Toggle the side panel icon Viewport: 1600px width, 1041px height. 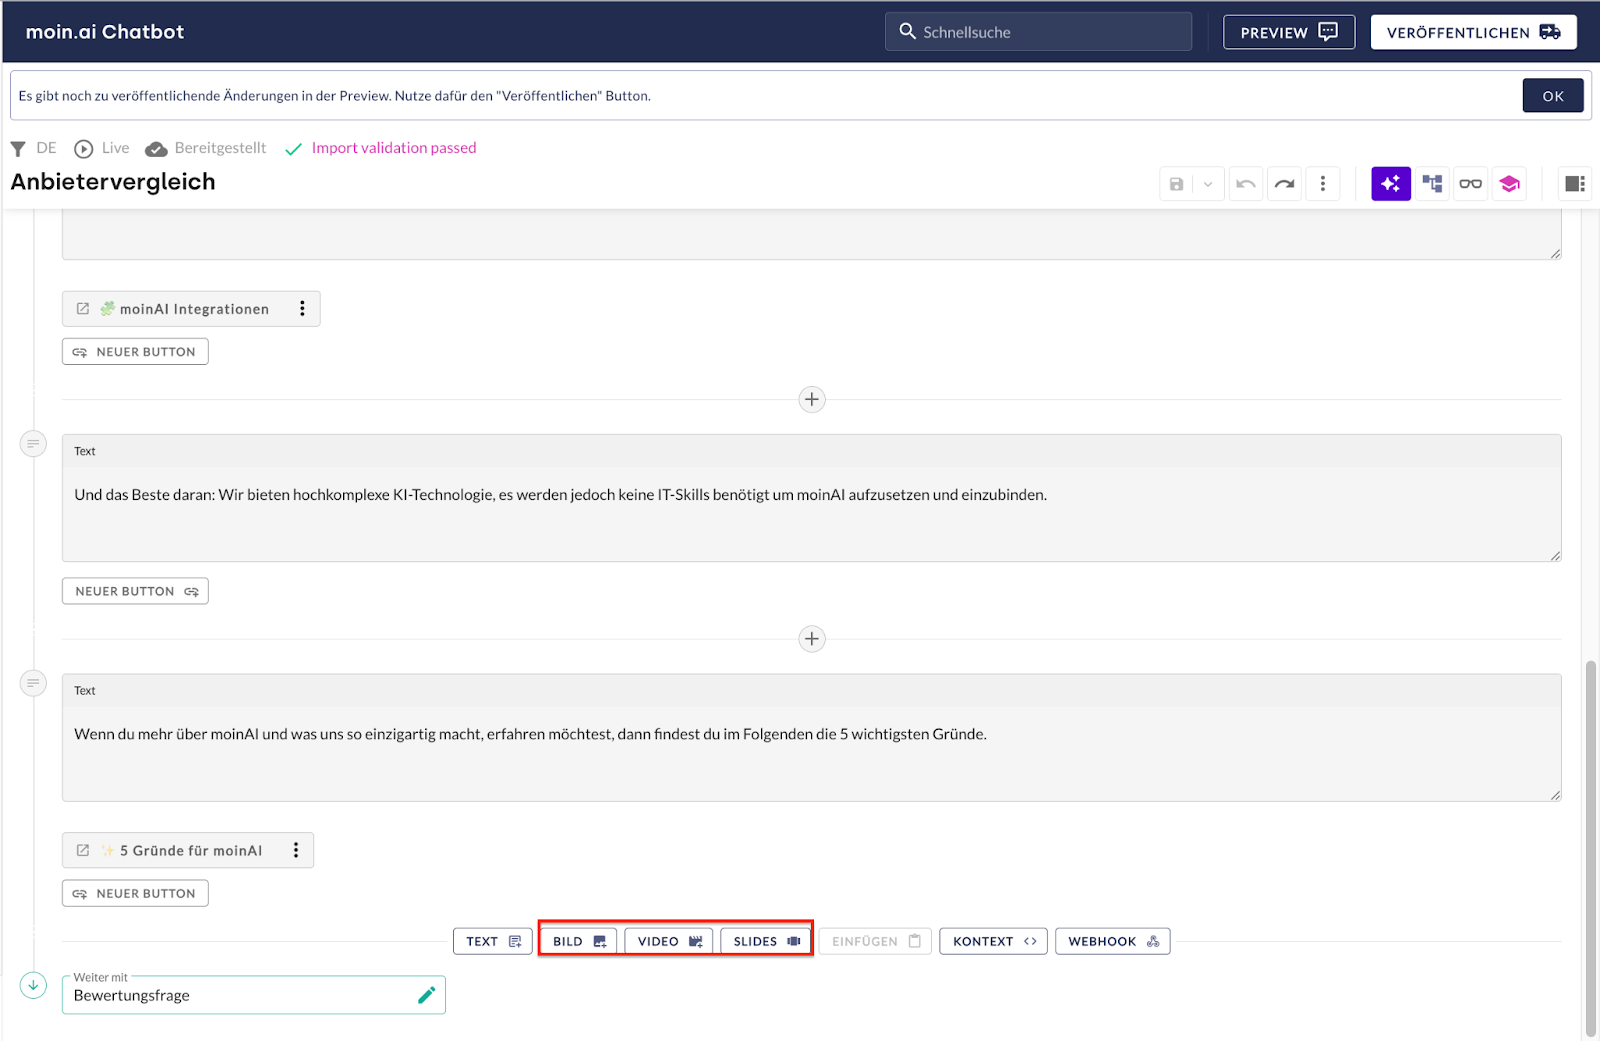coord(1574,184)
